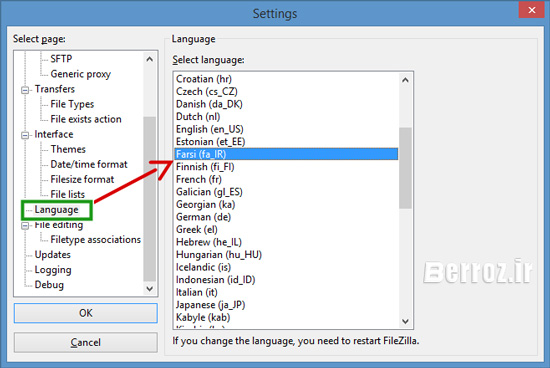
Task: Select Japanese (ja_JP) language
Action: coord(286,305)
